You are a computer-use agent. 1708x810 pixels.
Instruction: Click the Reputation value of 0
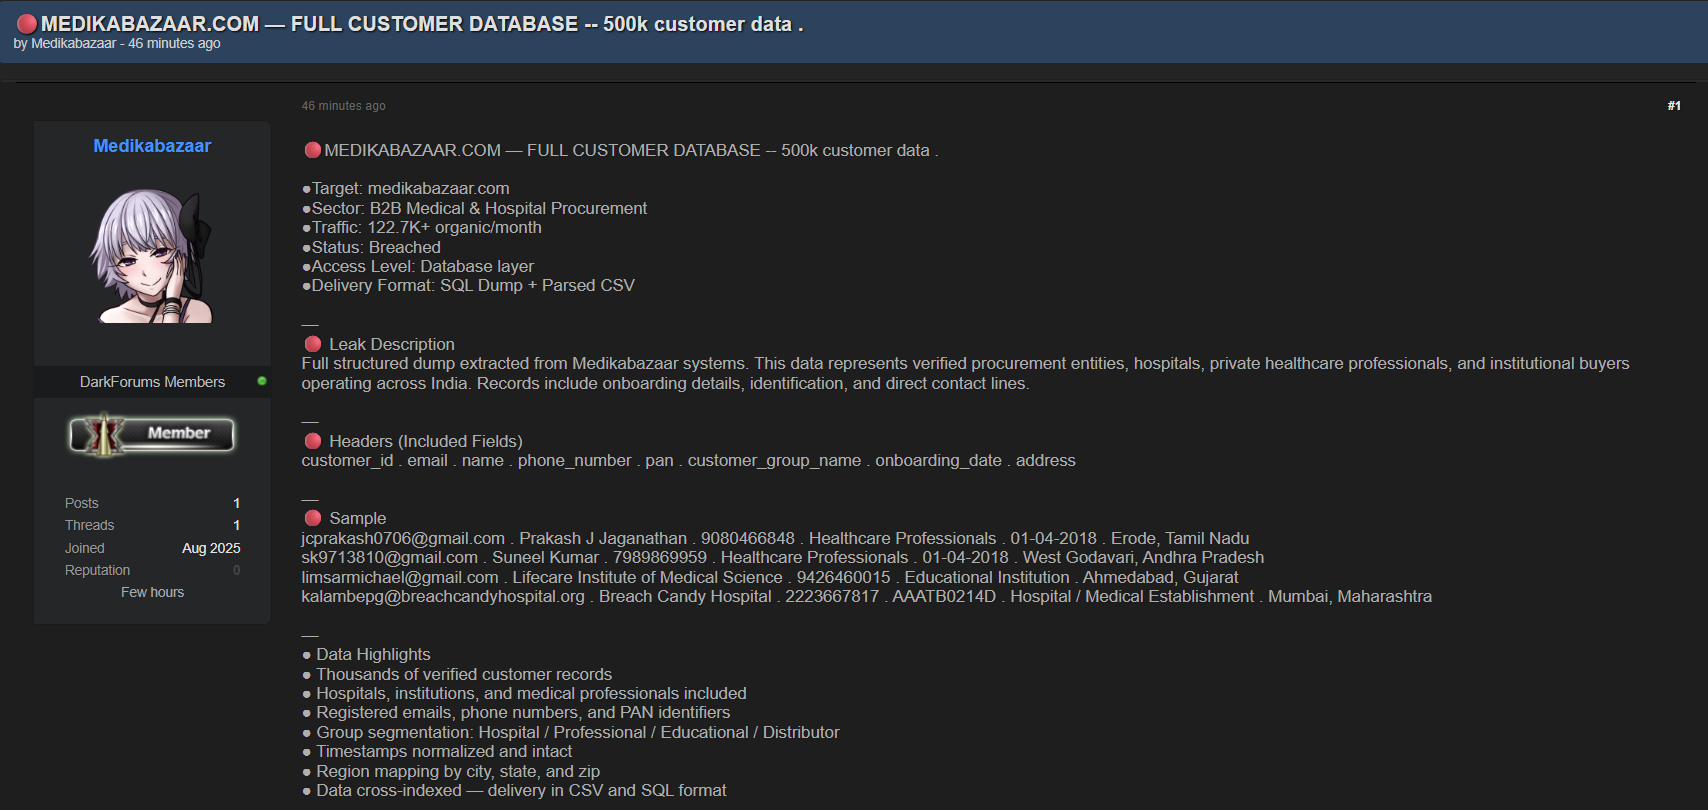(236, 570)
